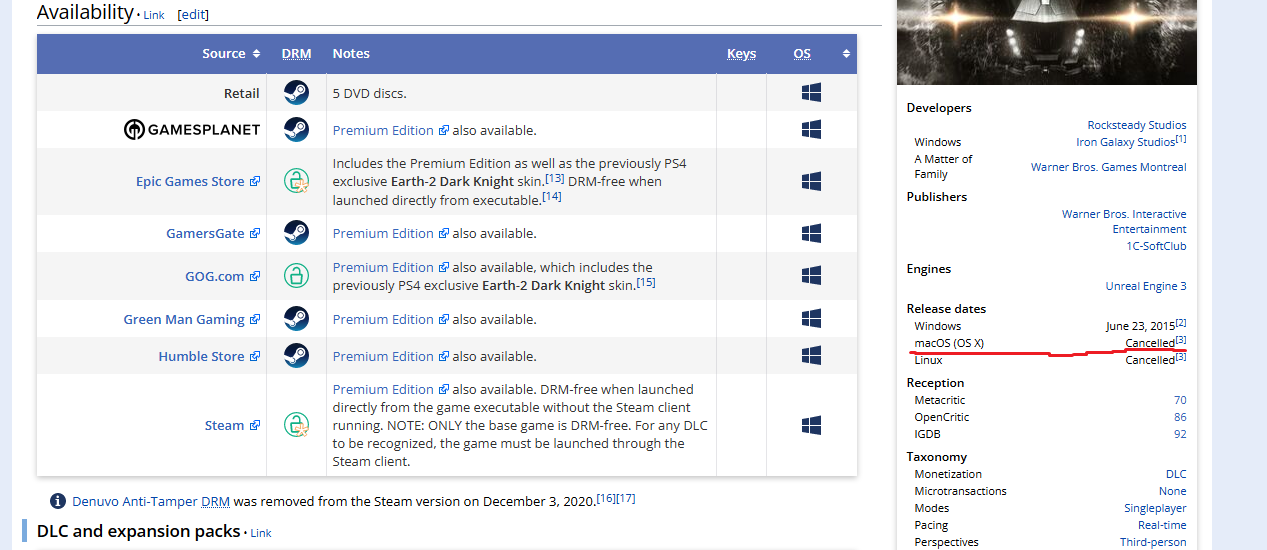Click Steam DRM icon in Green Man Gaming row
Image resolution: width=1267 pixels, height=550 pixels.
click(x=296, y=319)
